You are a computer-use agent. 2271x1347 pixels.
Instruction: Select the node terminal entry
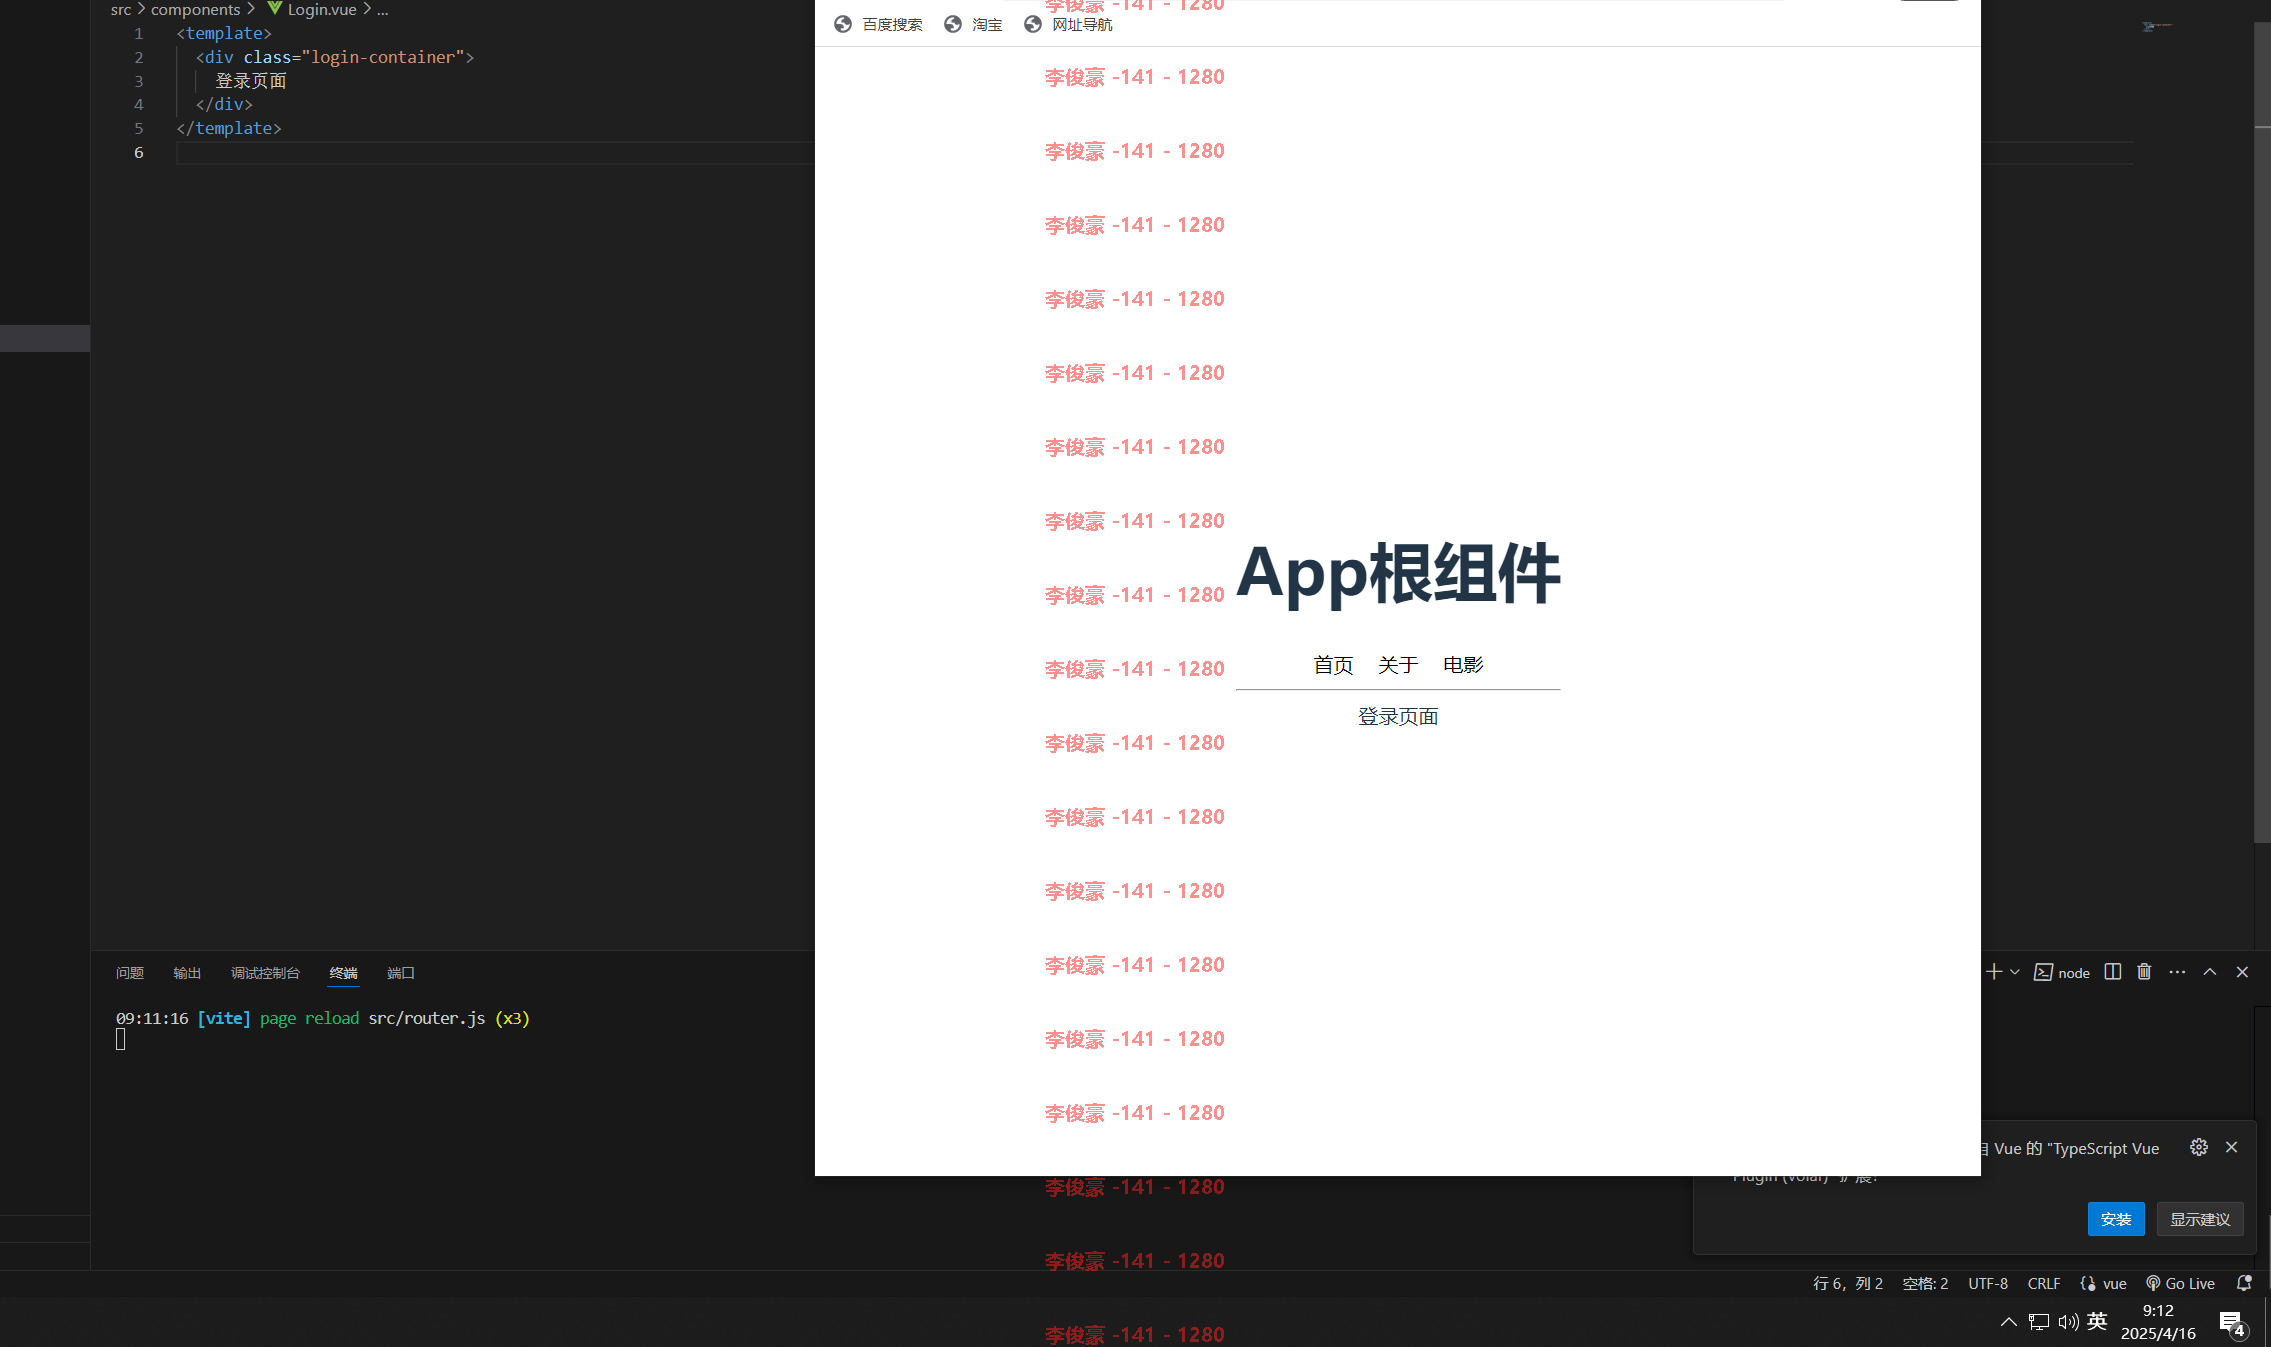point(2062,972)
